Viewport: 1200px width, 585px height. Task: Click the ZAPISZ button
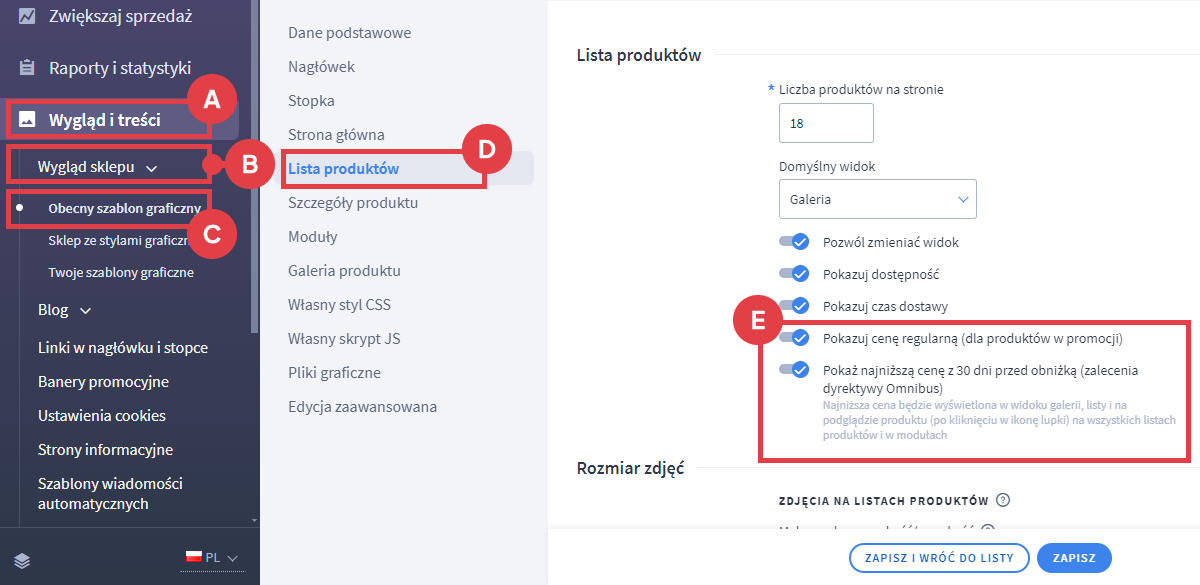click(1074, 558)
